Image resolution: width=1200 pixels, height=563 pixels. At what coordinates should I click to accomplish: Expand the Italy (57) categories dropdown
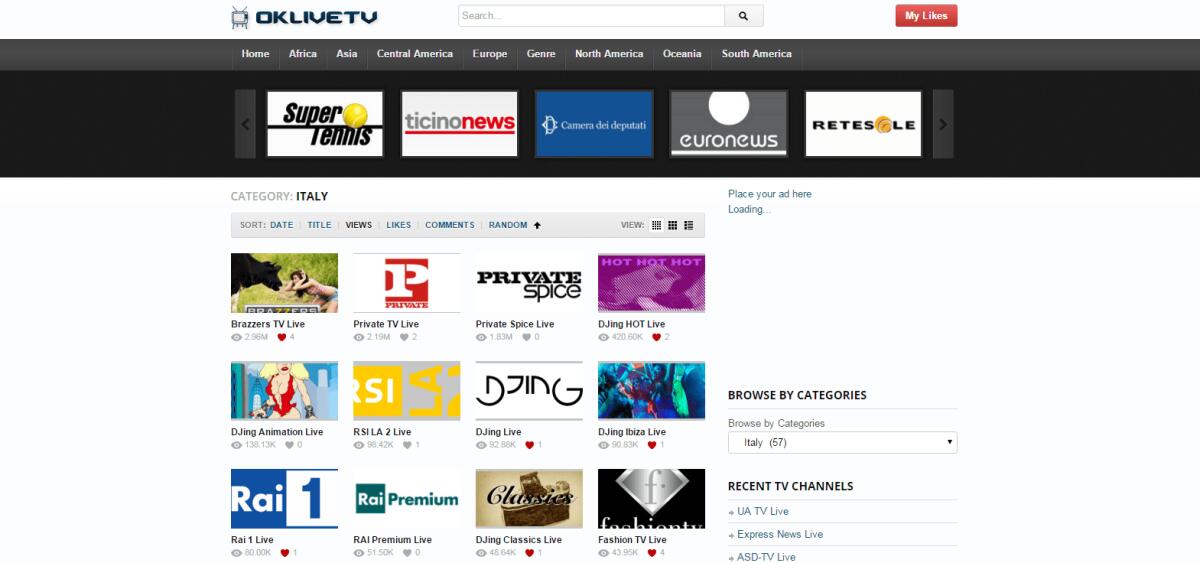843,442
